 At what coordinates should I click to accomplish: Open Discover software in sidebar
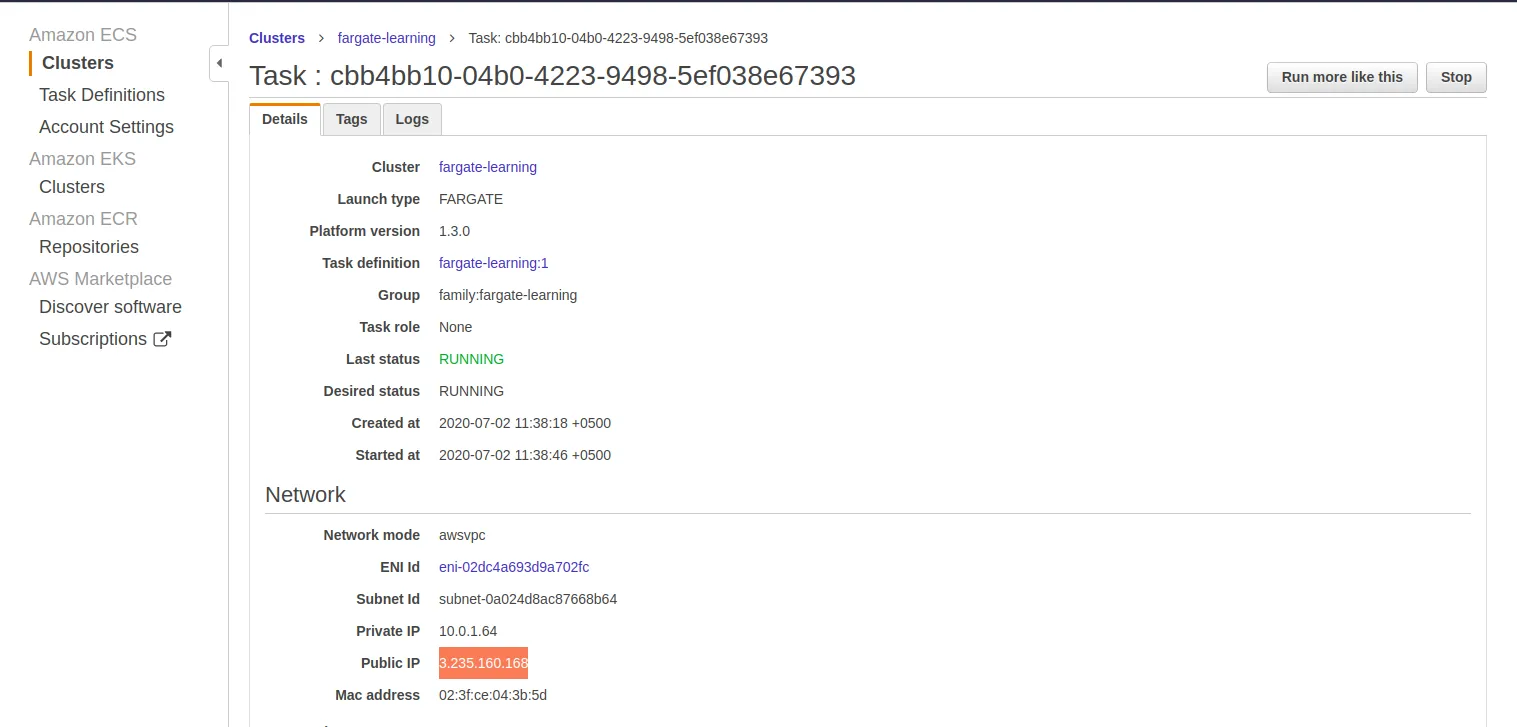point(110,307)
